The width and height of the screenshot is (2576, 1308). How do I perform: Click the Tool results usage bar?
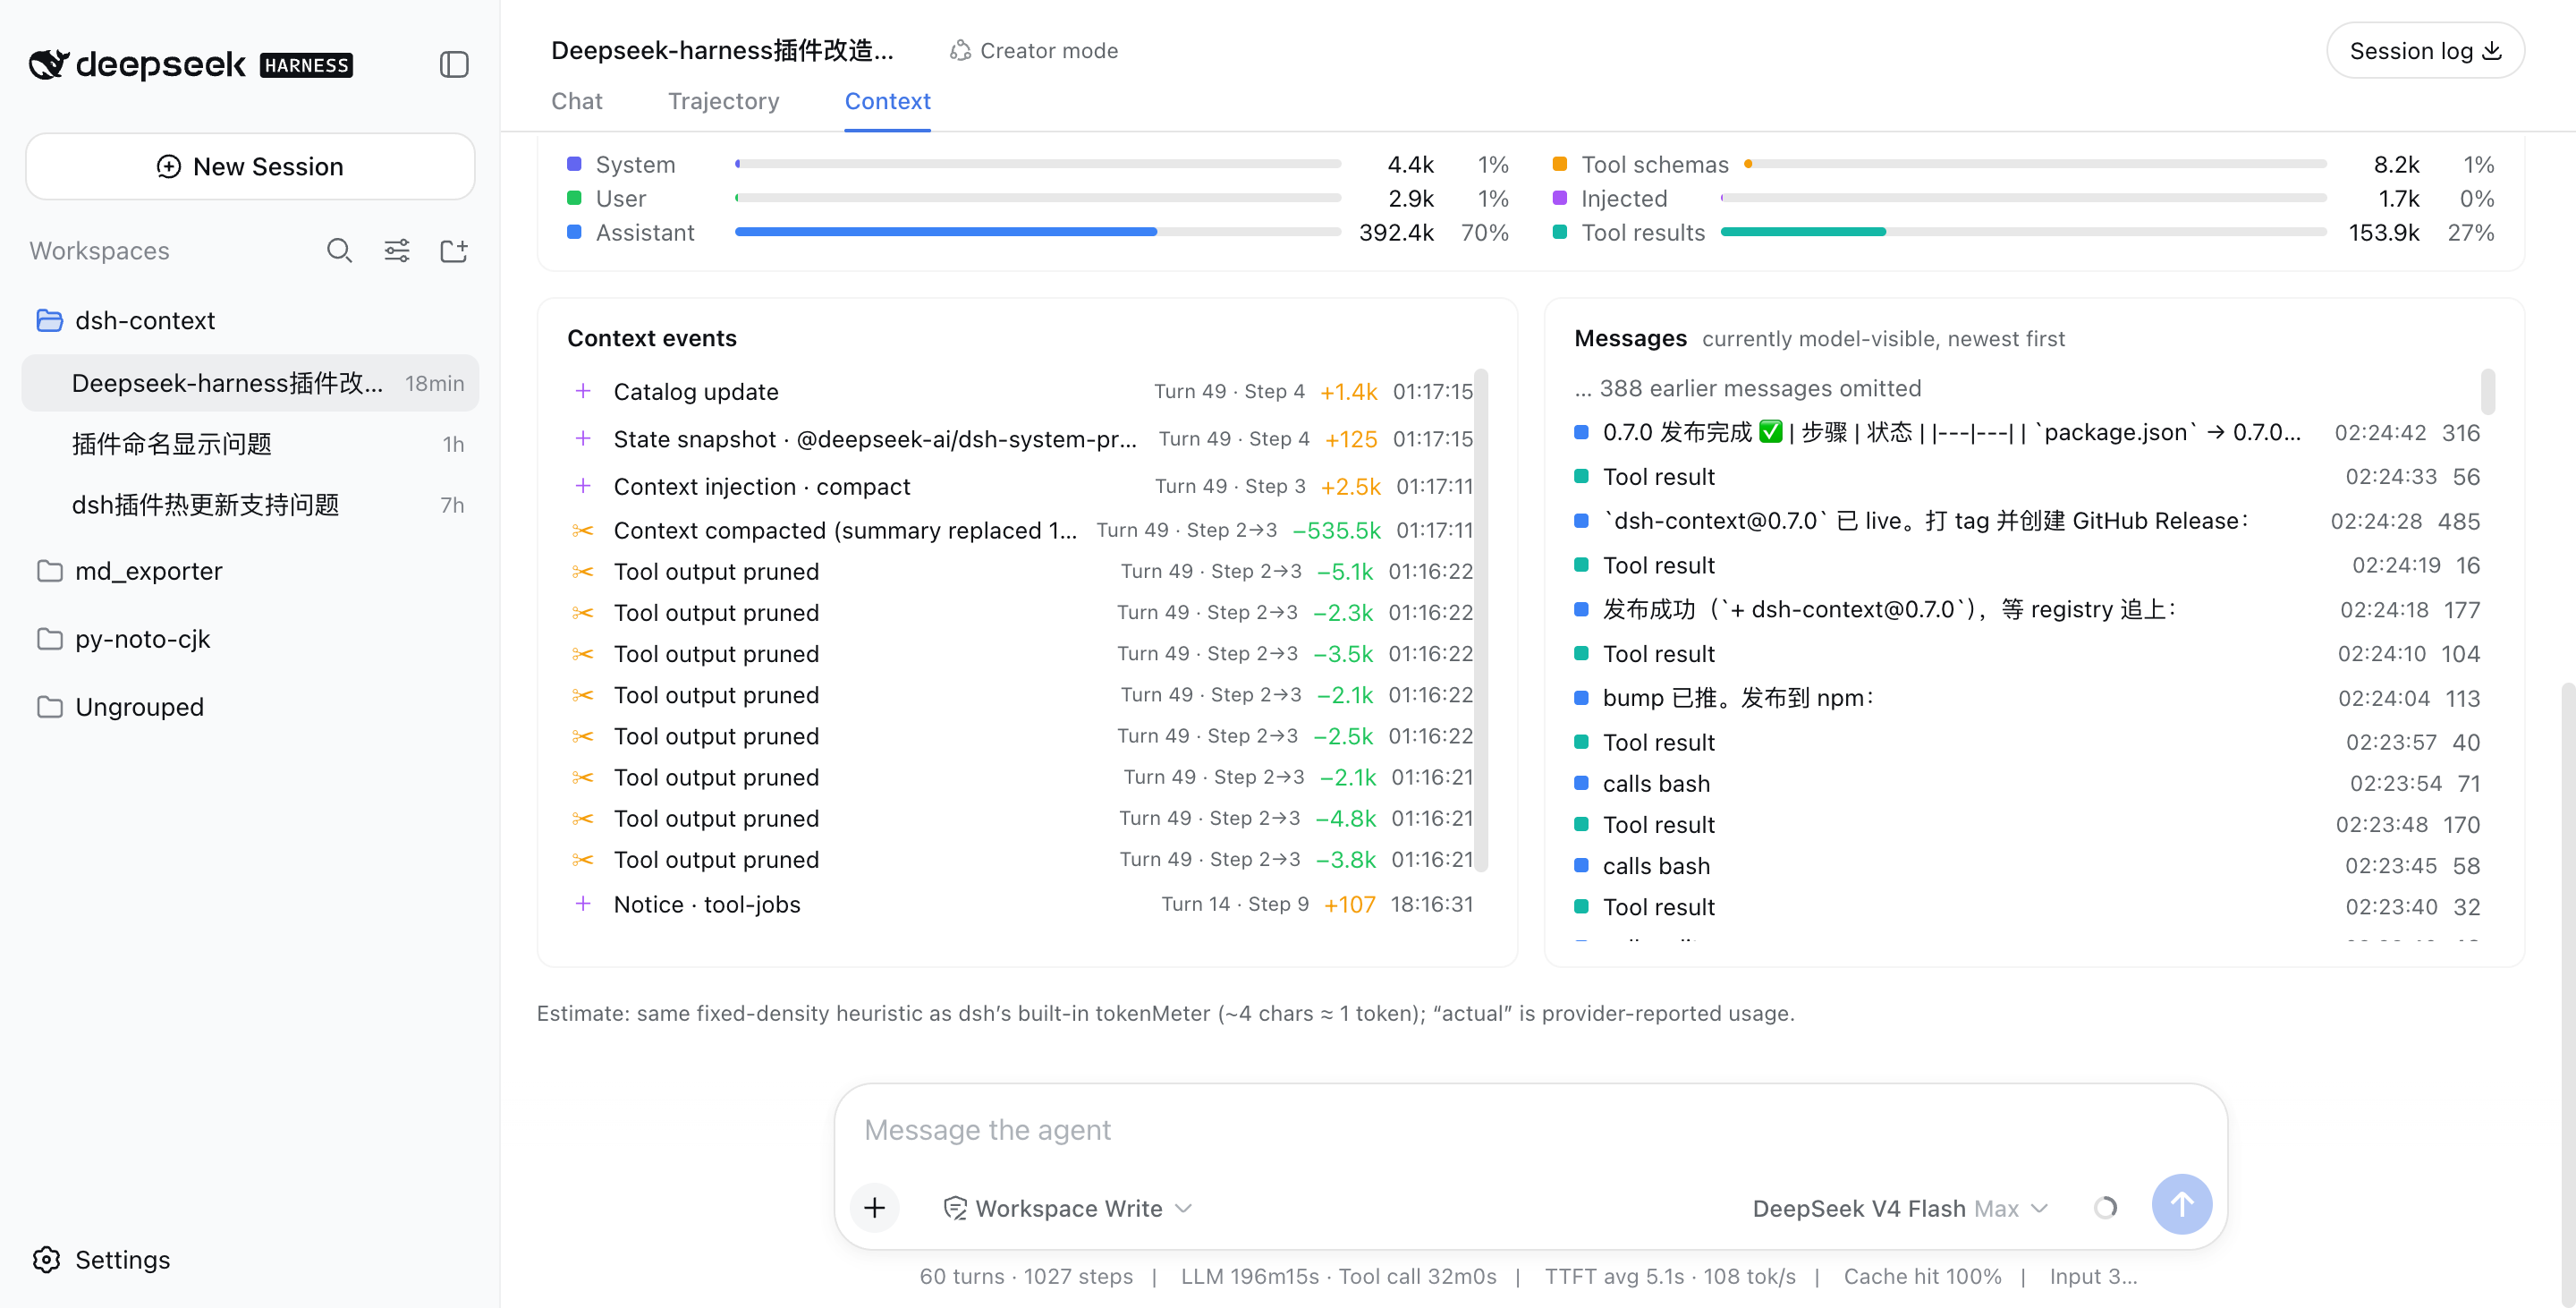[2024, 232]
